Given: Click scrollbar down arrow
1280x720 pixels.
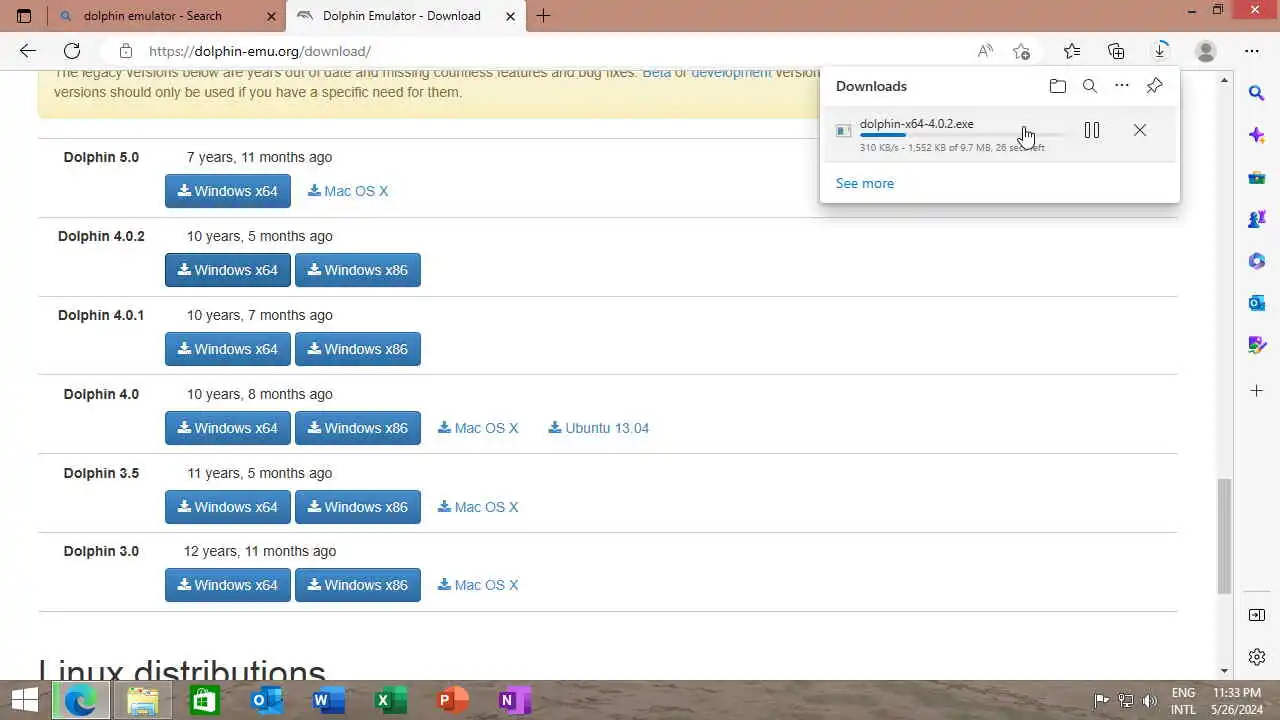Looking at the screenshot, I should [1224, 671].
